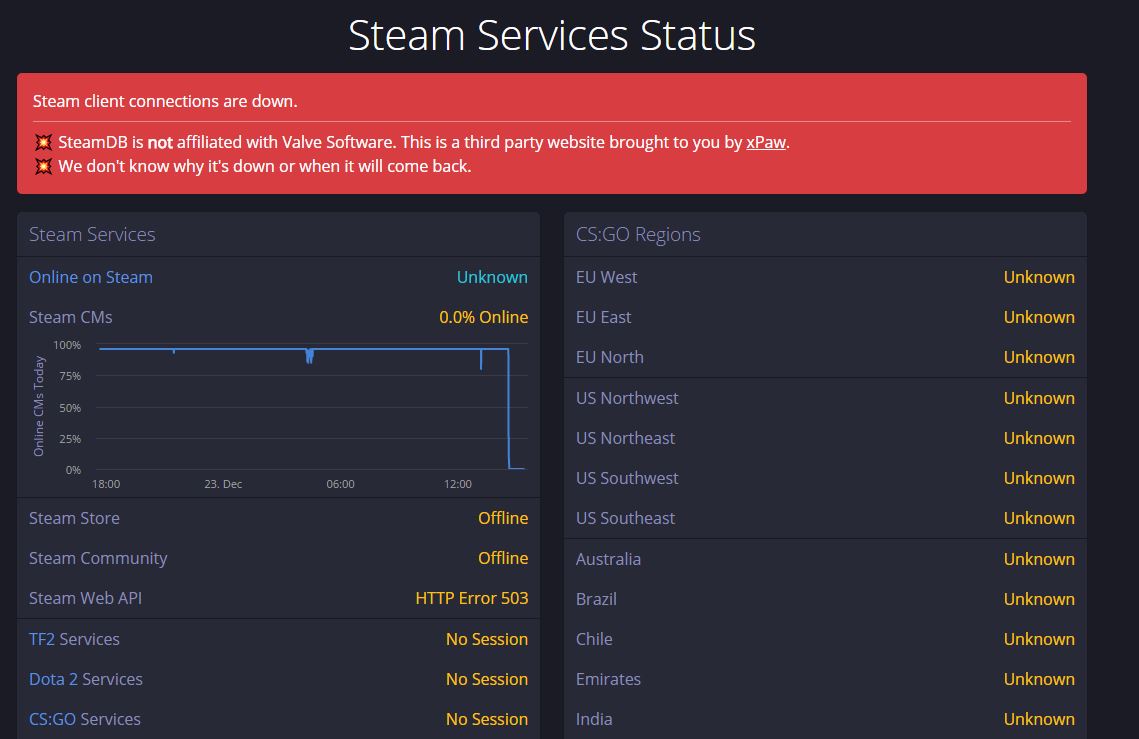This screenshot has height=739, width=1139.
Task: Click the Steam Community row label
Action: pyautogui.click(x=98, y=559)
